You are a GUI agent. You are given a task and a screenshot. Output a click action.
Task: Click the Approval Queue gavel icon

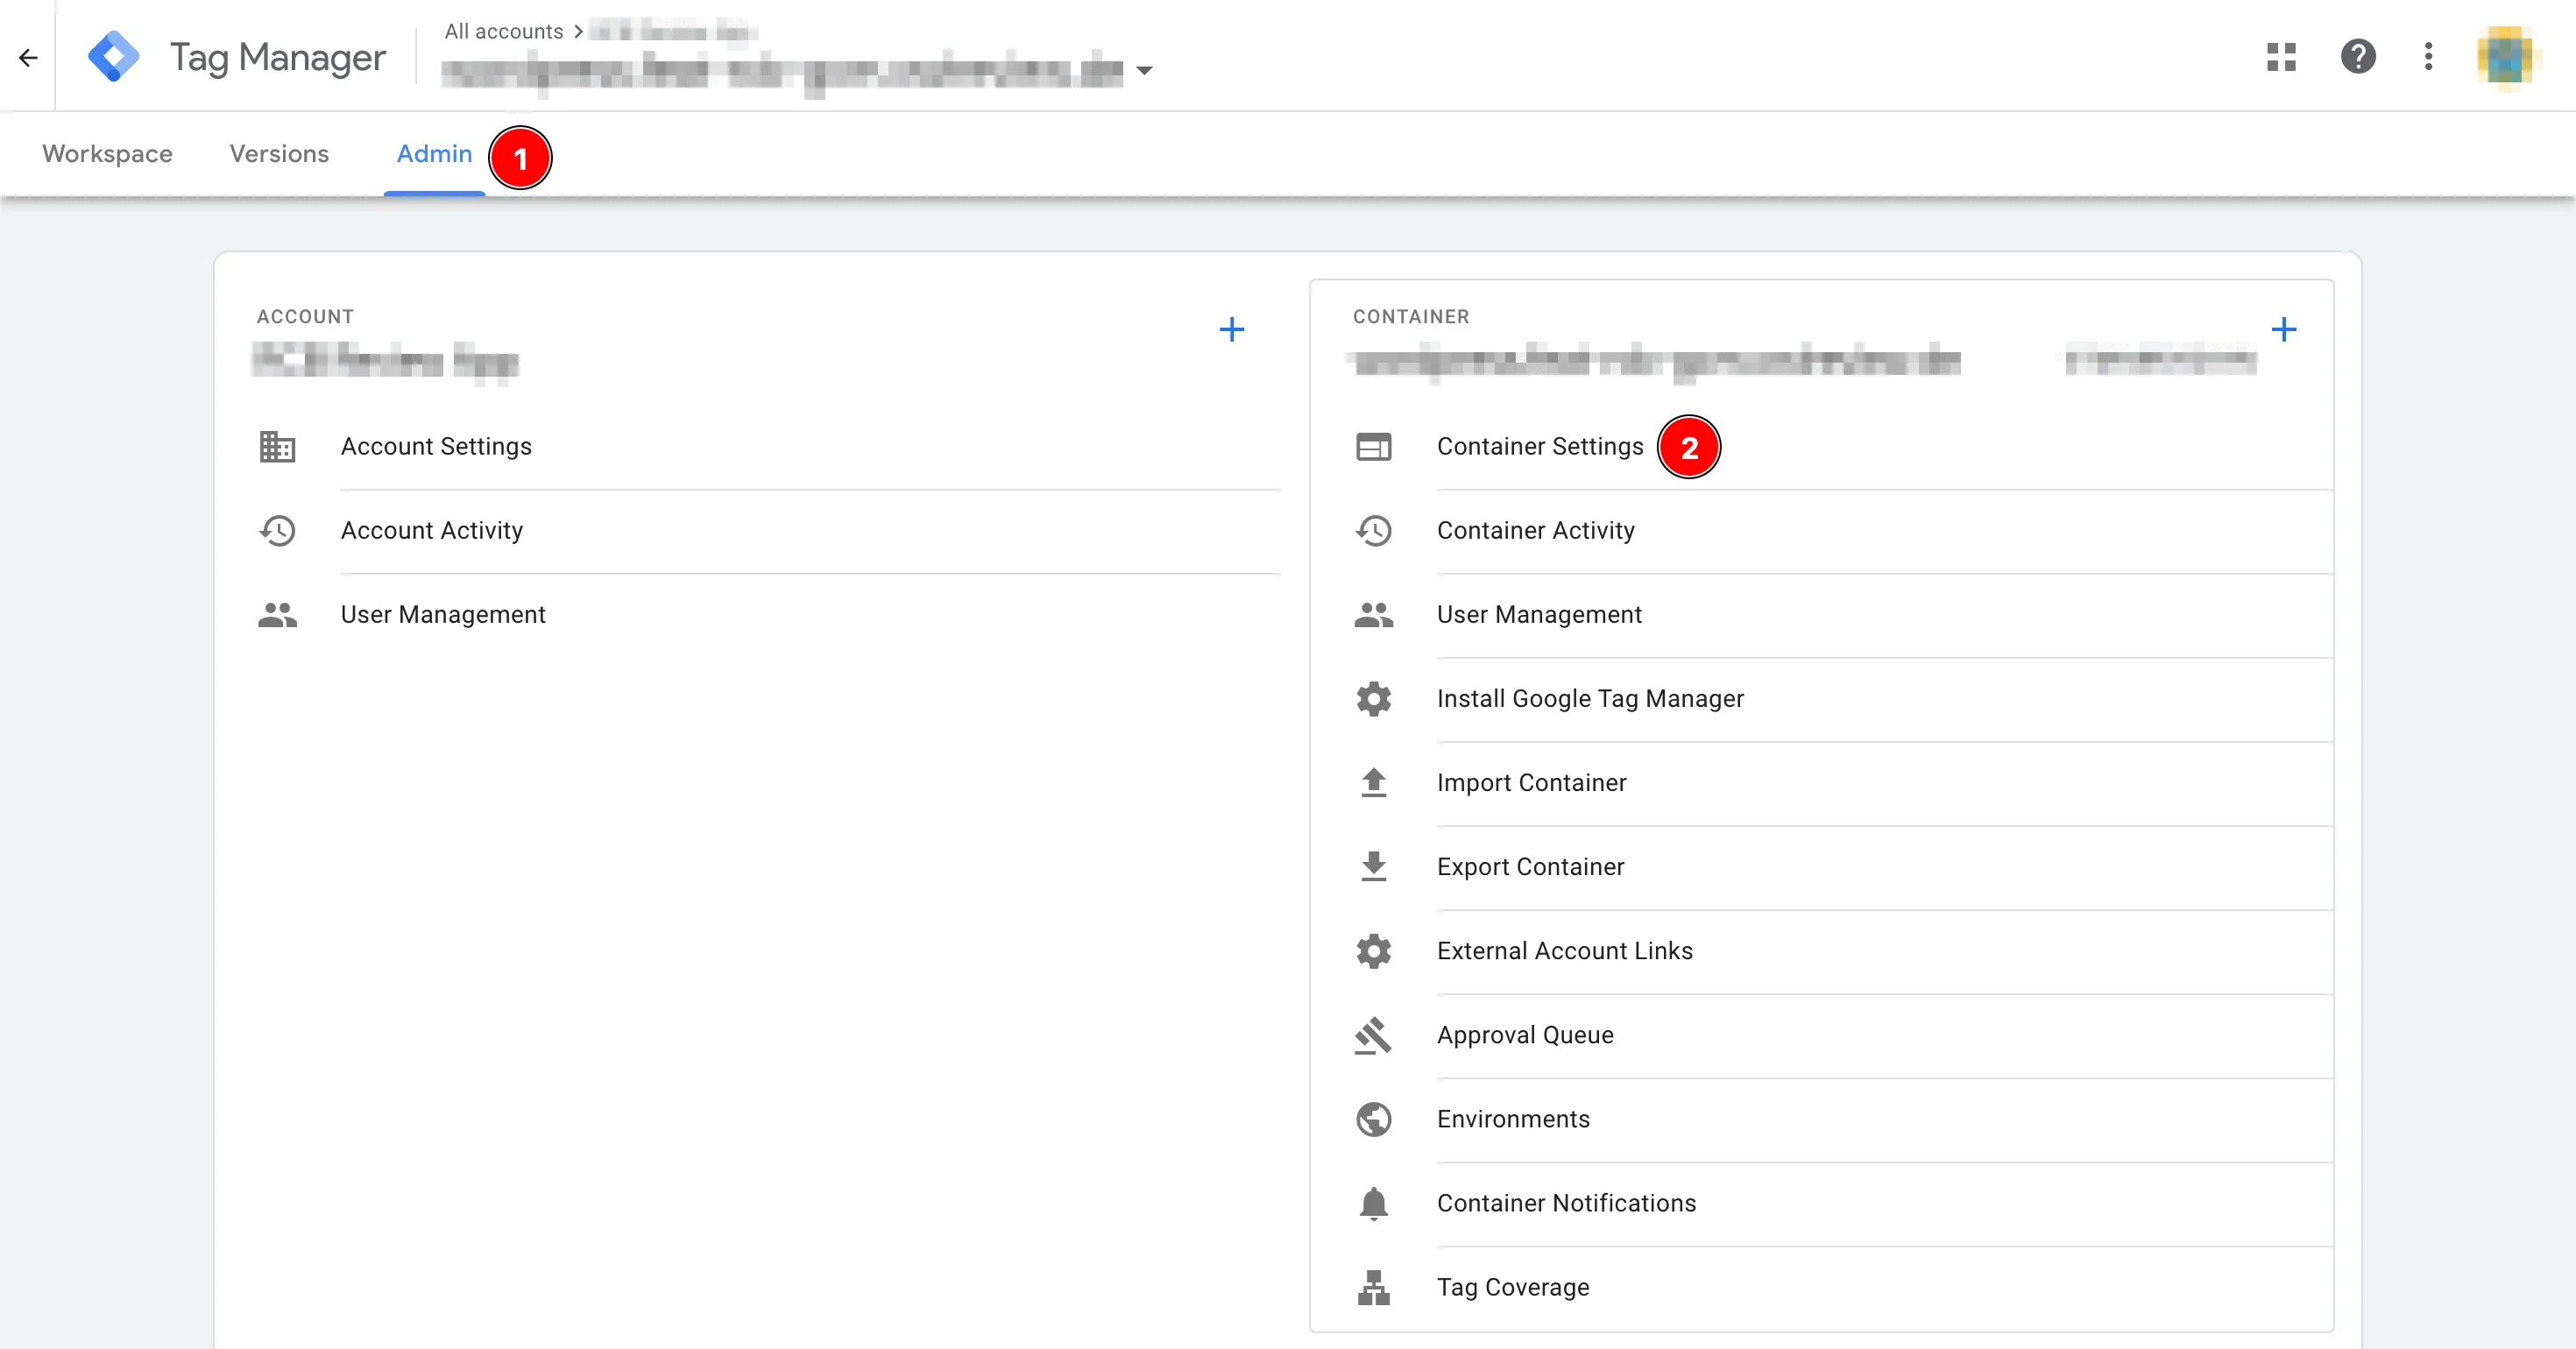tap(1373, 1035)
